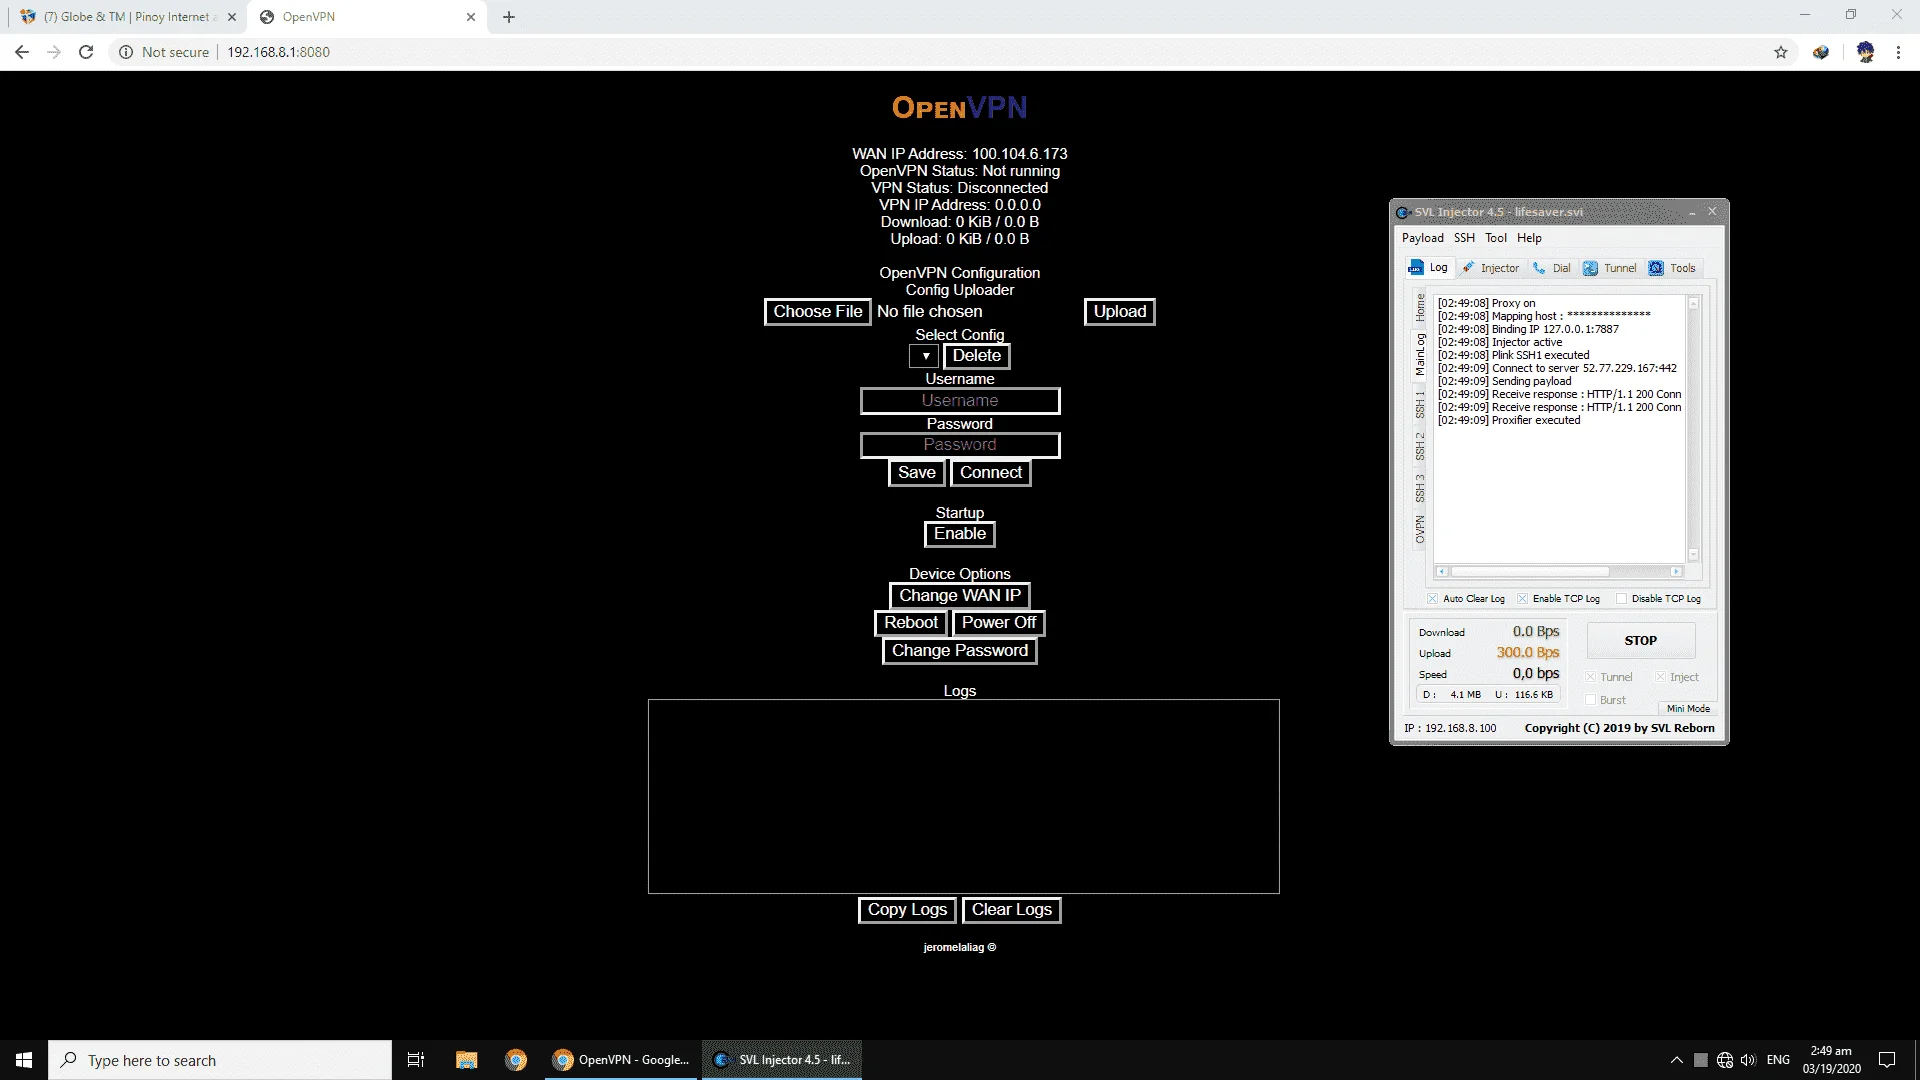The width and height of the screenshot is (1920, 1080).
Task: Click Choose File in Config Uploader
Action: (x=817, y=312)
